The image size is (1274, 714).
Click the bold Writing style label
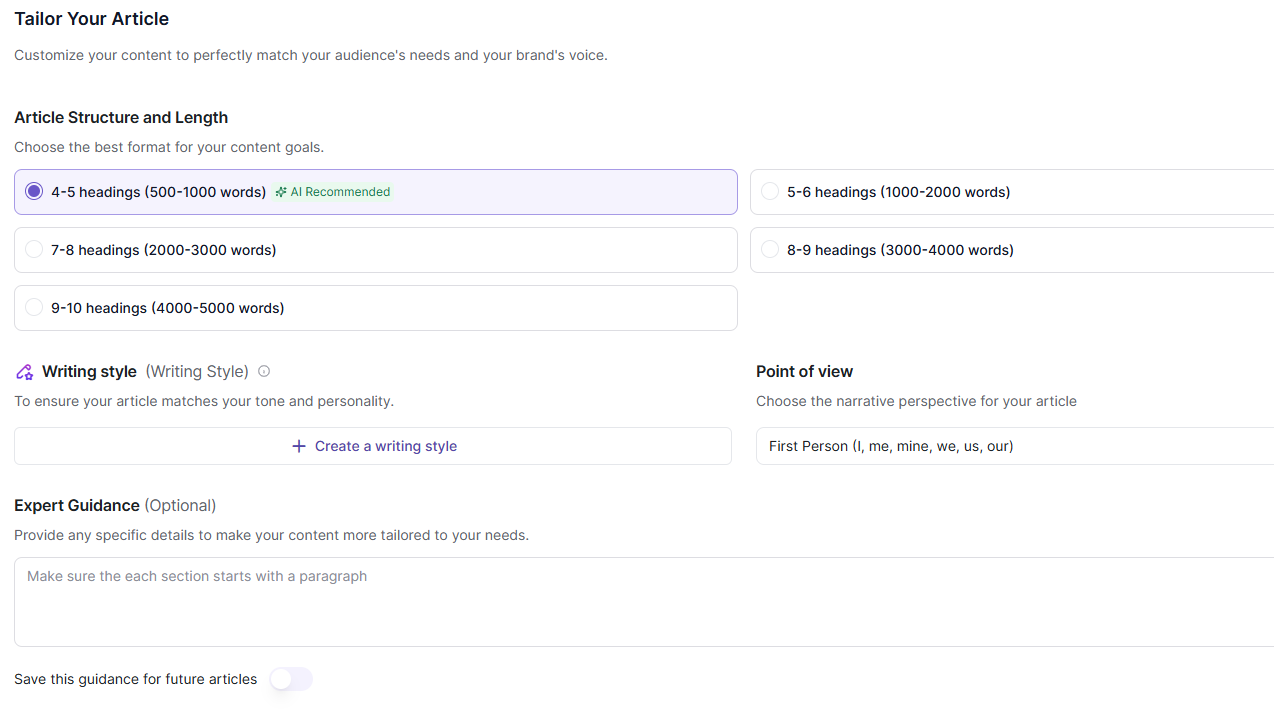[x=89, y=371]
